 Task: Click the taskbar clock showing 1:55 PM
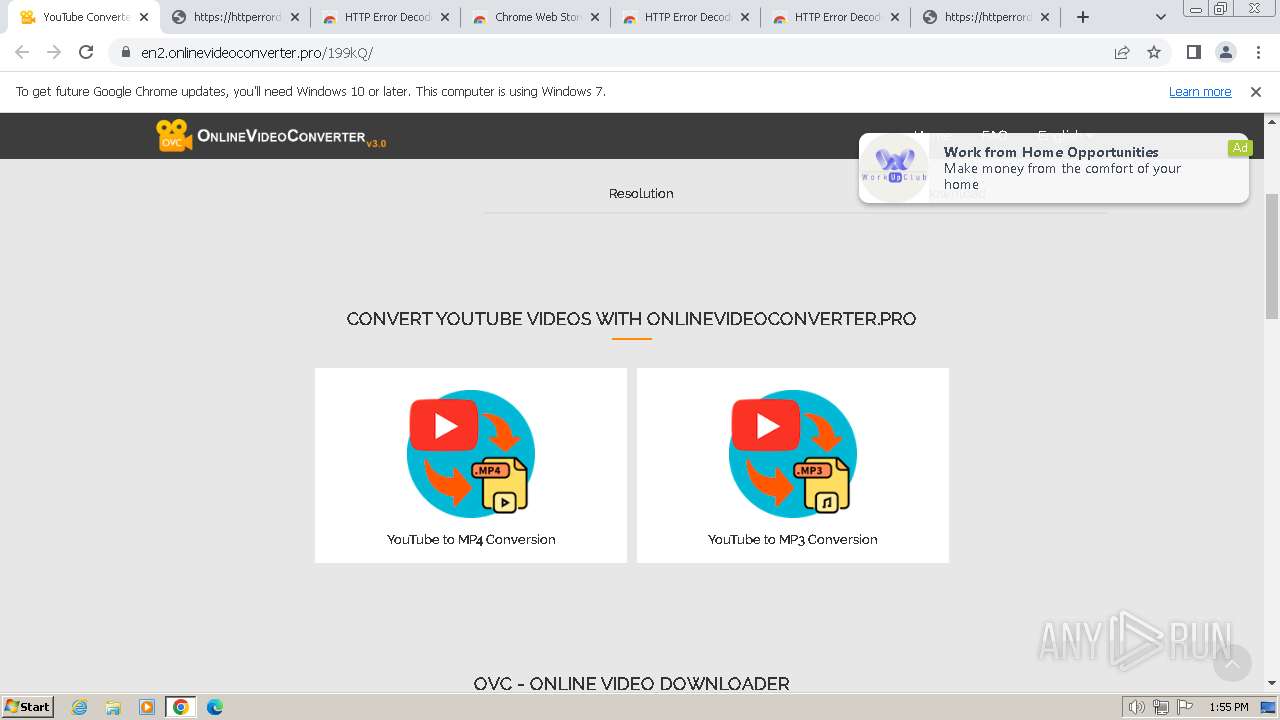[1228, 707]
